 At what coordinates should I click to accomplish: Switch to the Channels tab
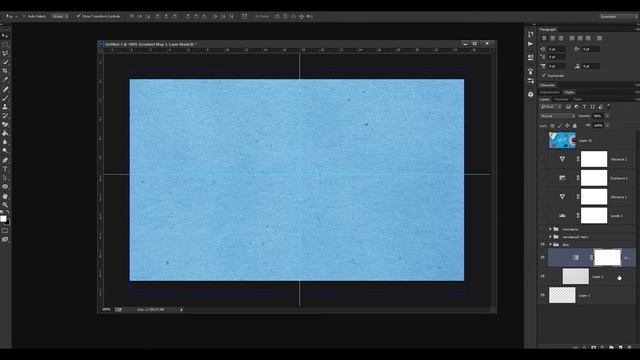[x=561, y=99]
